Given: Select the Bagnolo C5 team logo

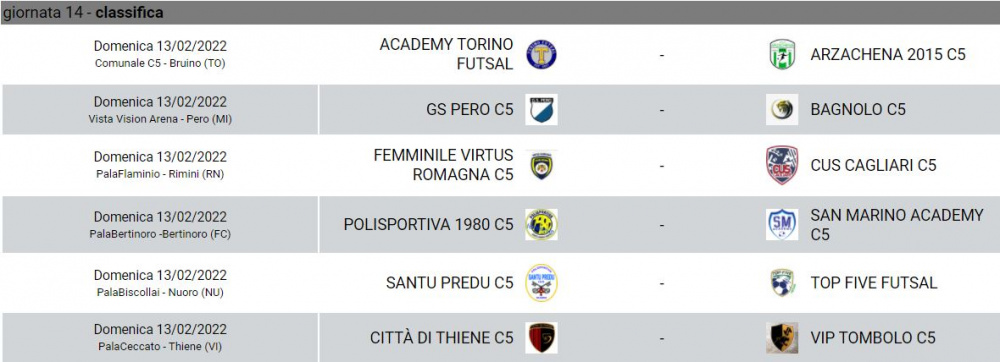Looking at the screenshot, I should [x=782, y=110].
